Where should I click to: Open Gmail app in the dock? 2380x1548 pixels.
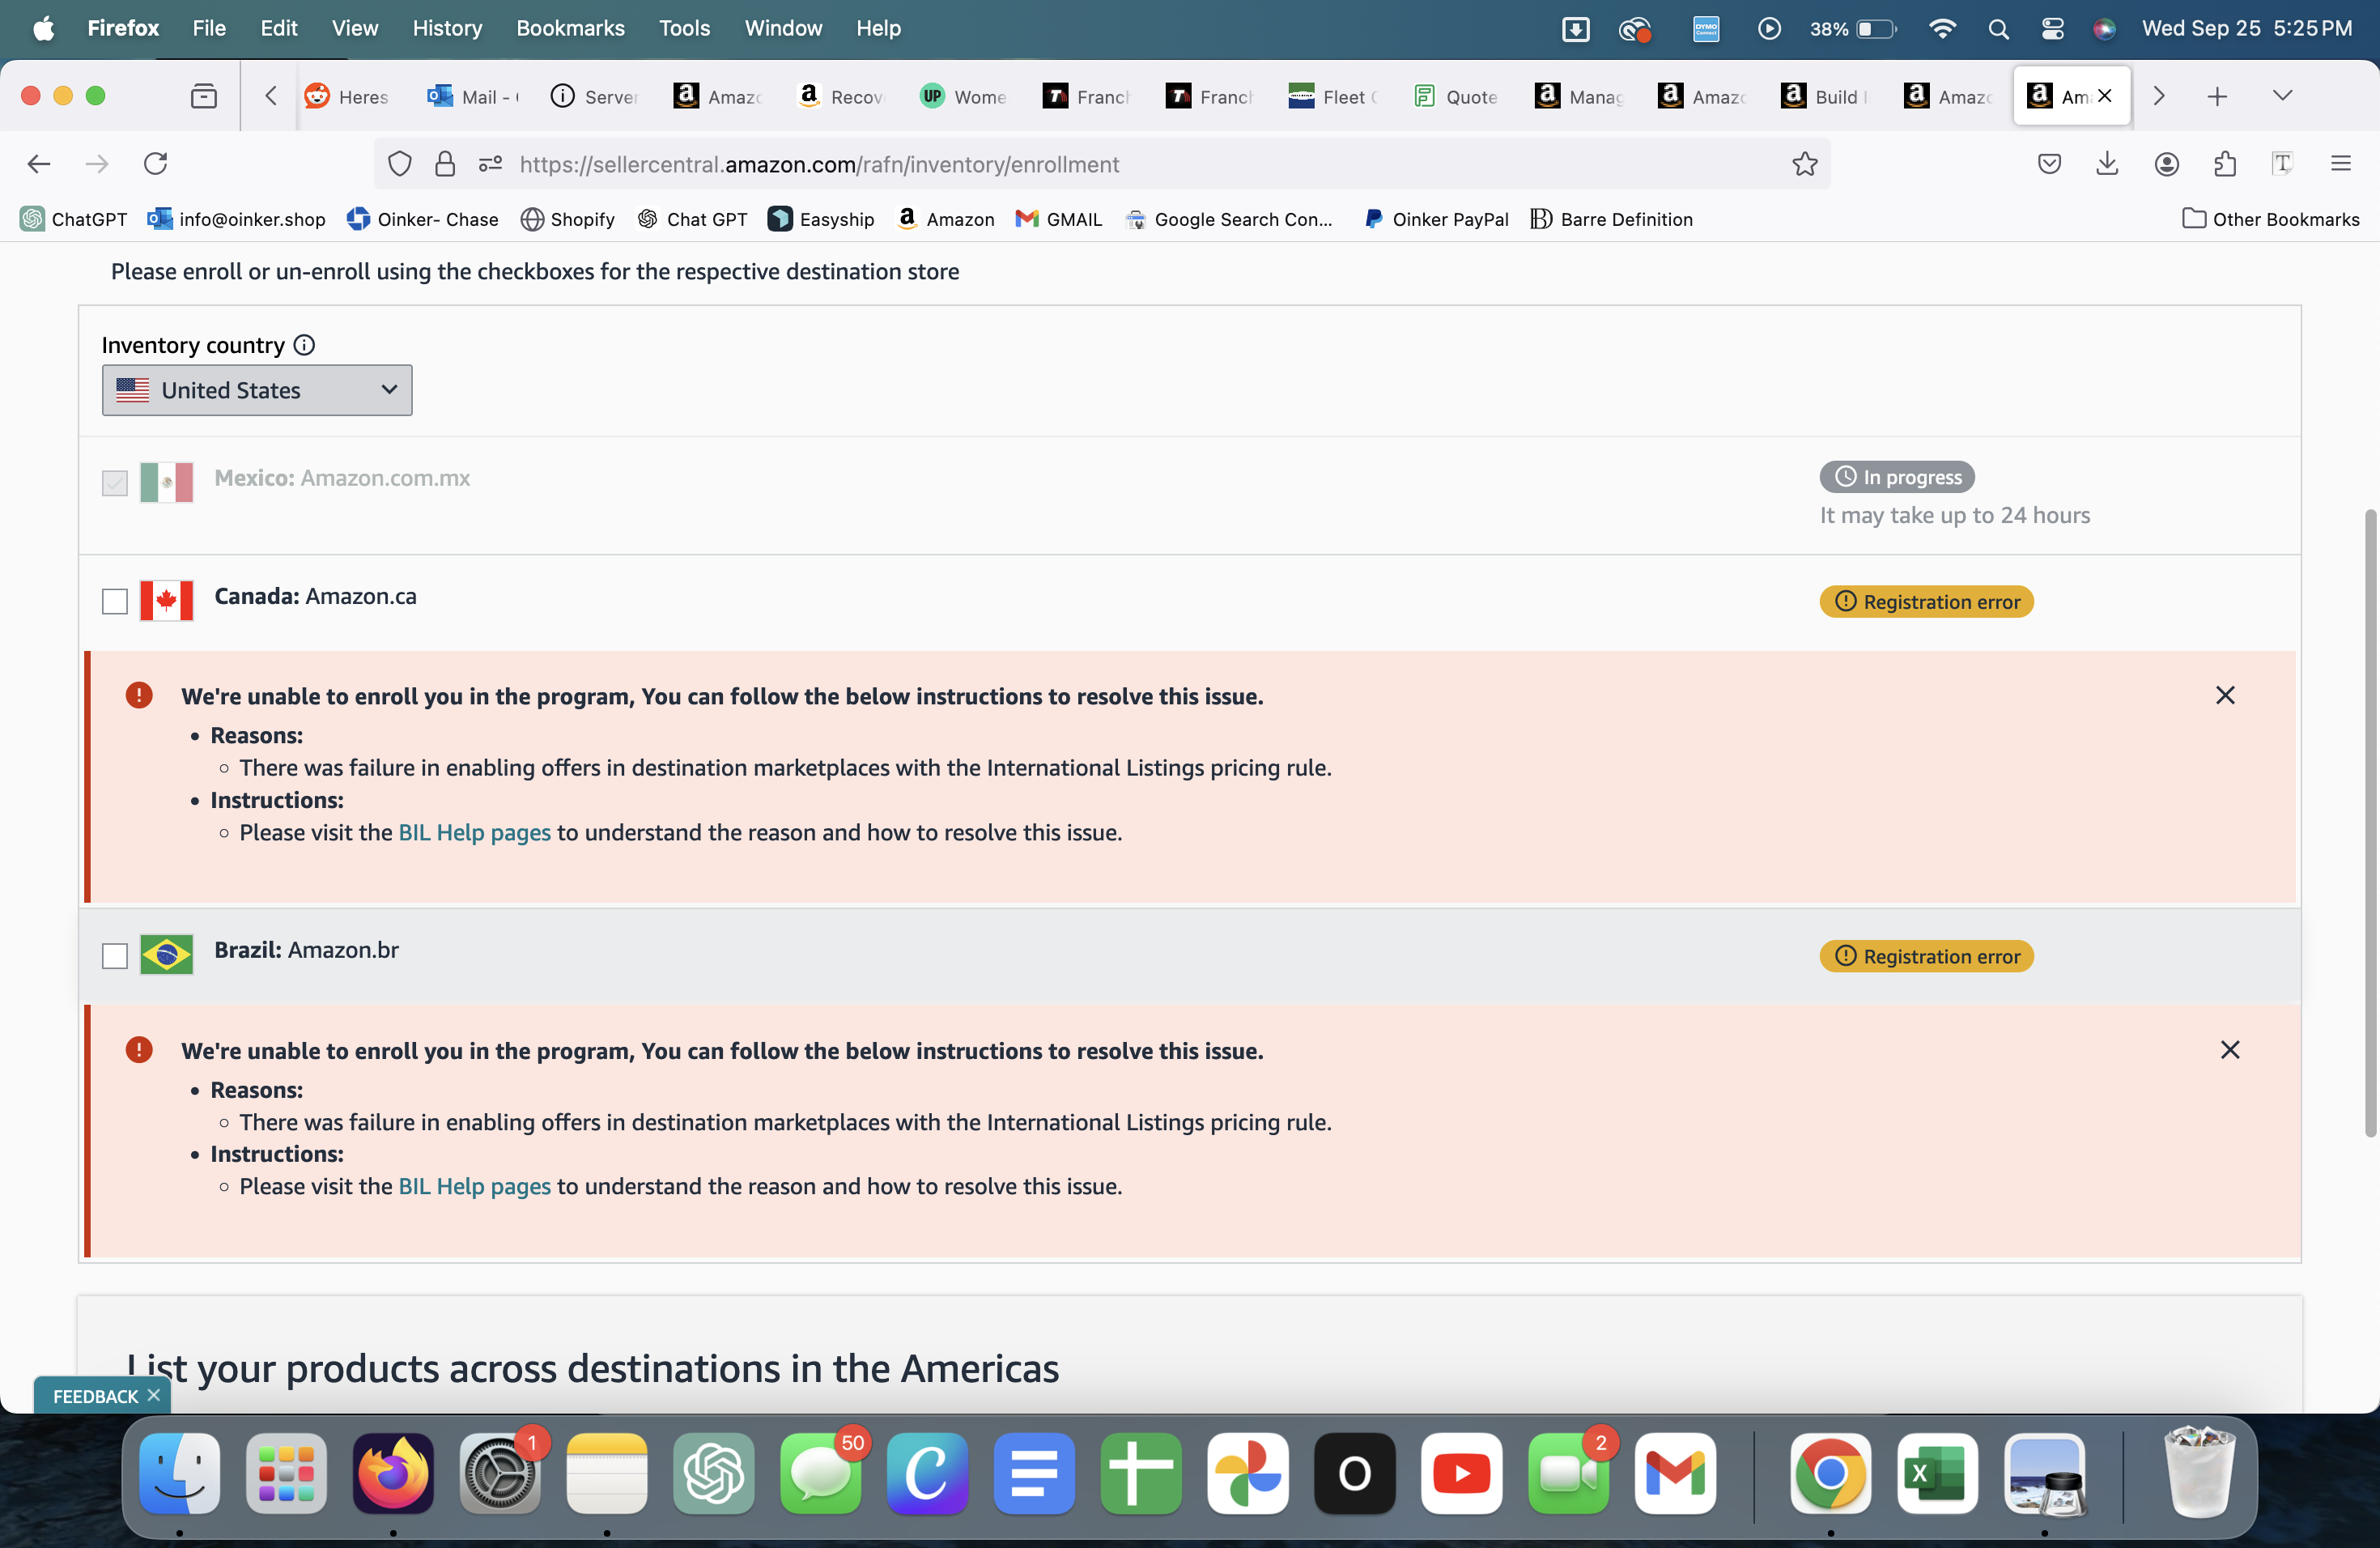(x=1675, y=1473)
